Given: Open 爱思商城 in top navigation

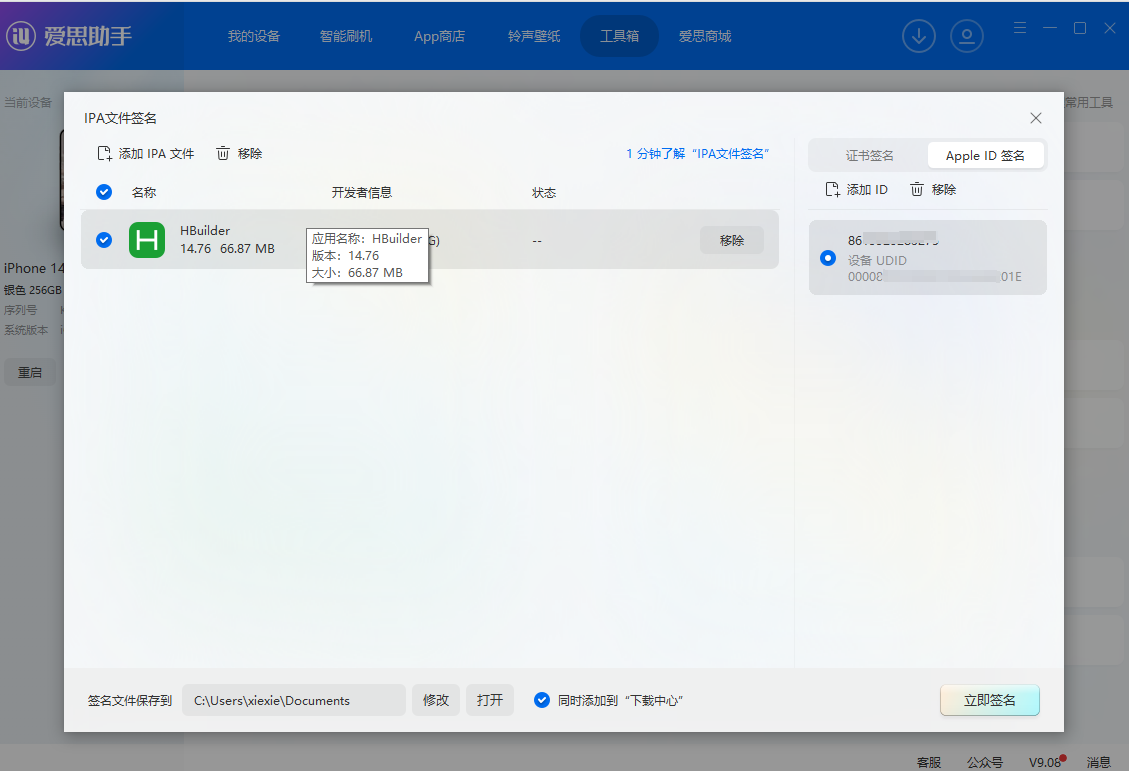Looking at the screenshot, I should coord(705,36).
